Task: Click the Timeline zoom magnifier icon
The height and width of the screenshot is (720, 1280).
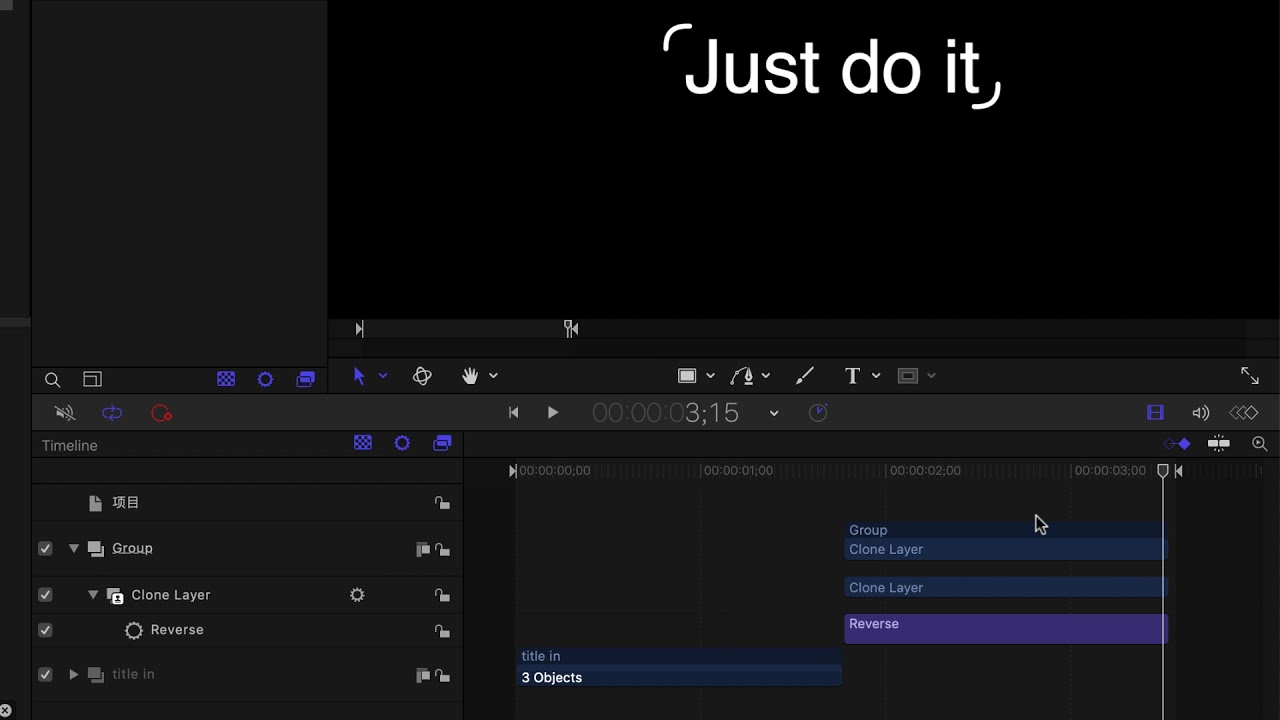Action: click(1260, 444)
